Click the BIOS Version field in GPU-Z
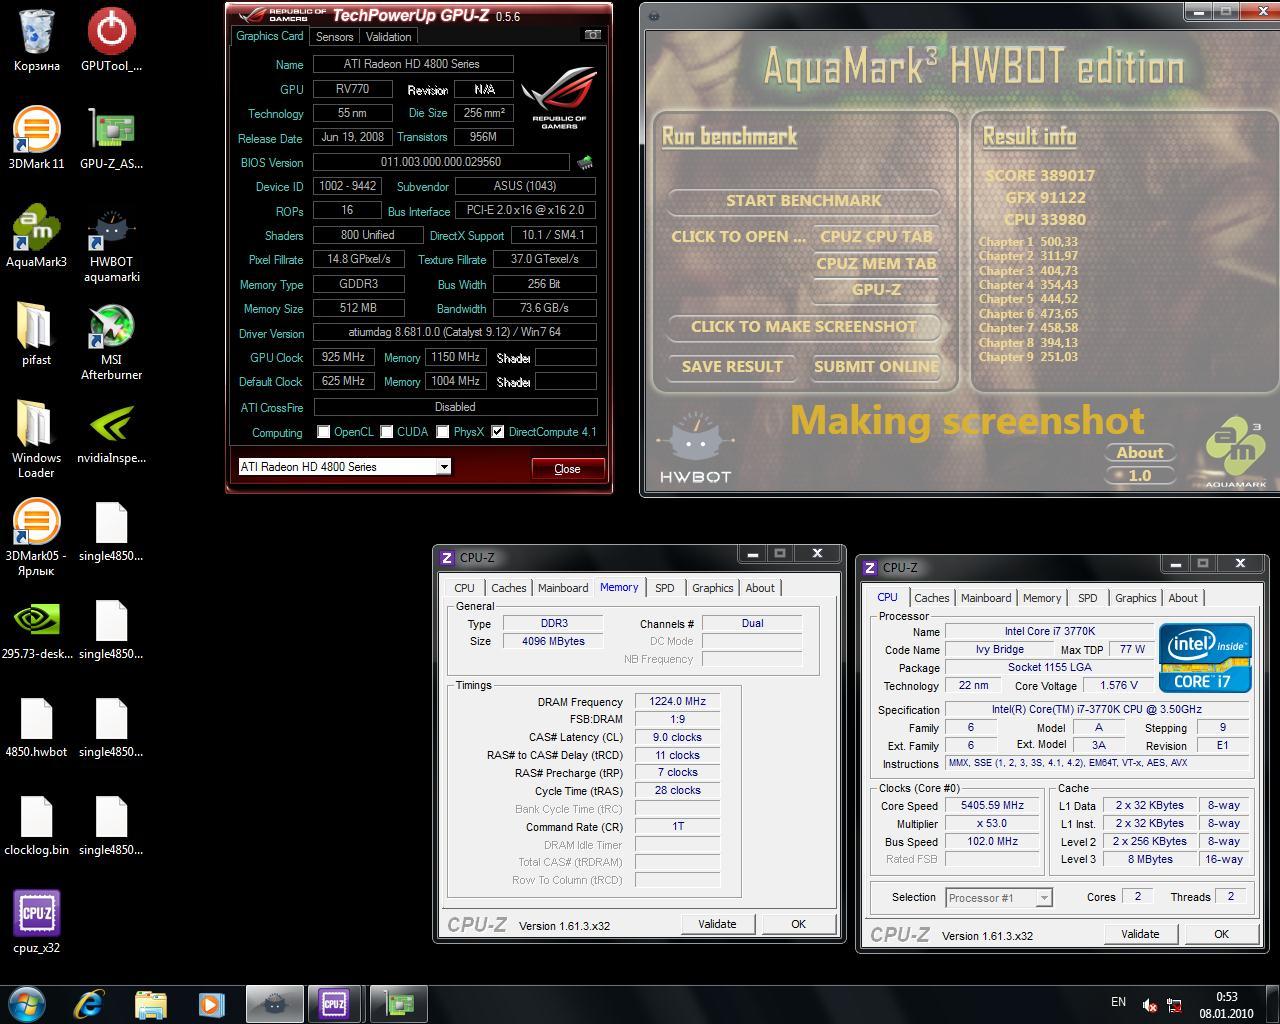 point(441,162)
